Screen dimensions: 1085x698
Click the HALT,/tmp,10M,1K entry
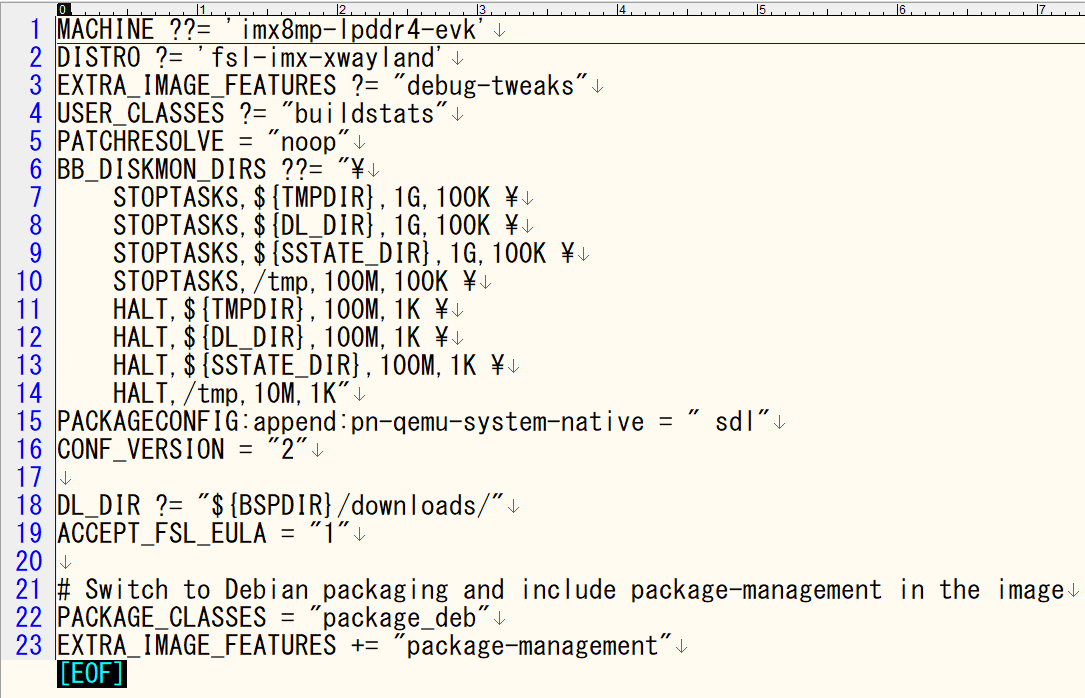(230, 394)
